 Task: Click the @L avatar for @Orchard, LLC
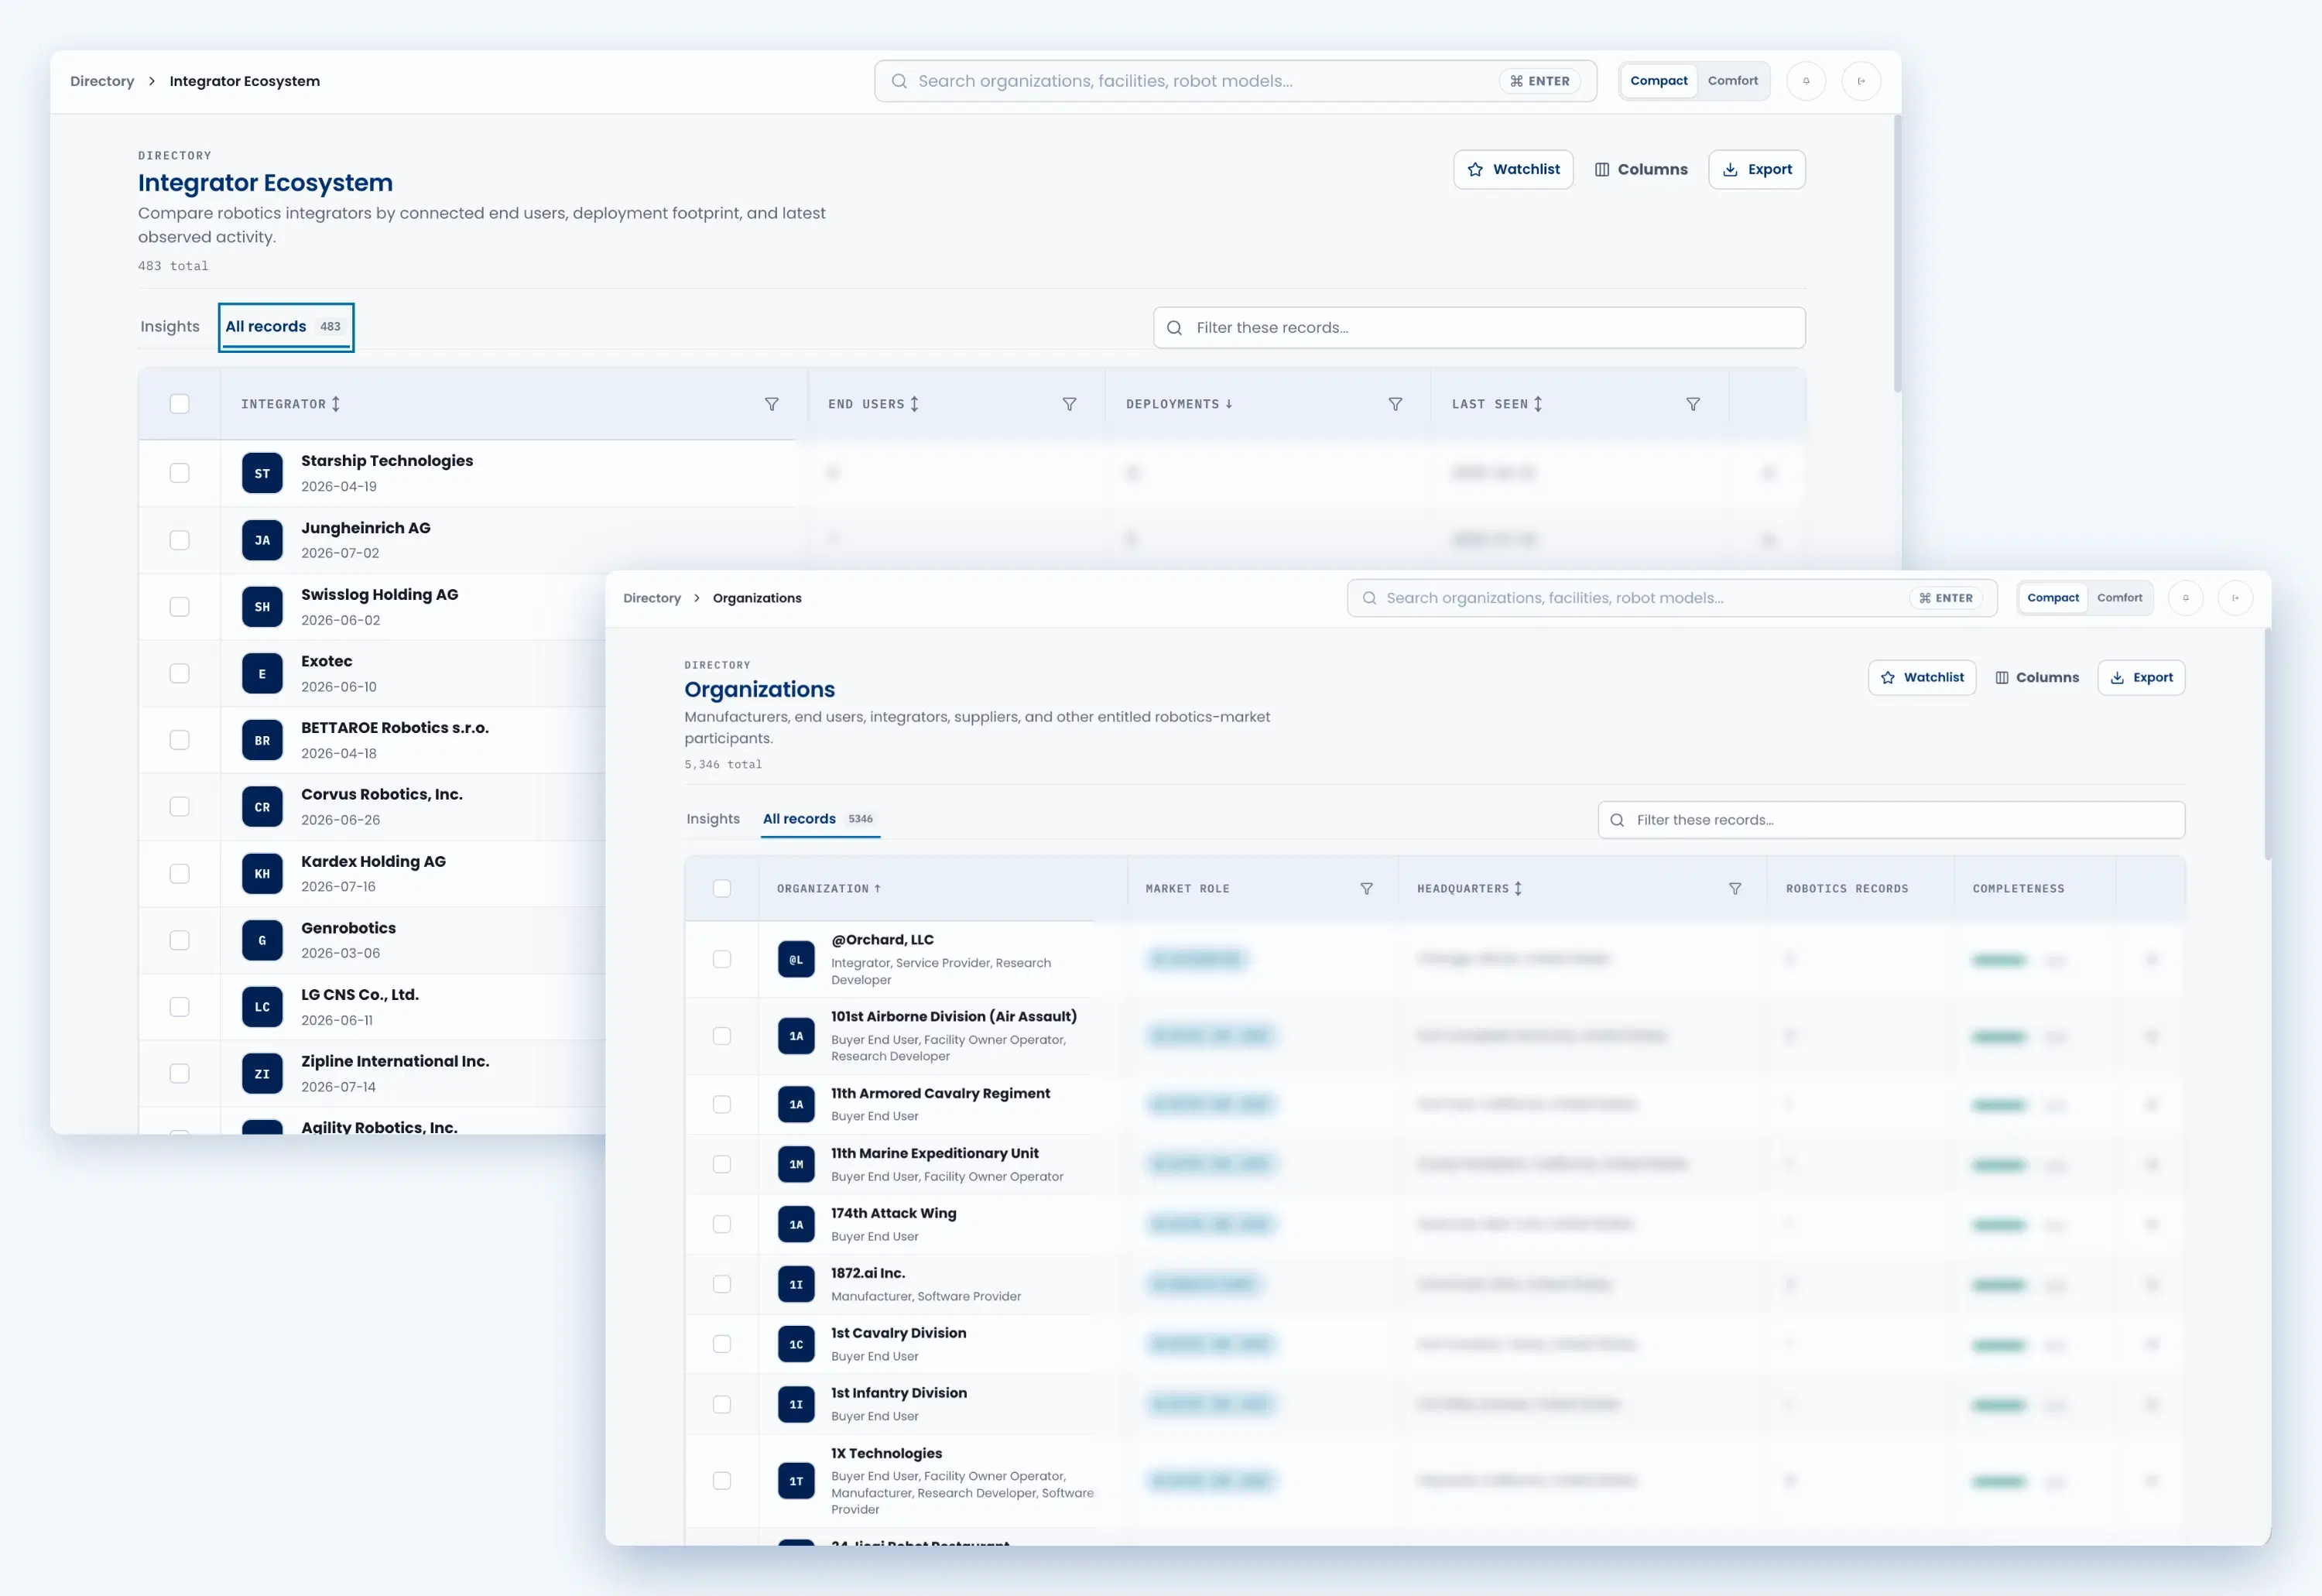[796, 959]
